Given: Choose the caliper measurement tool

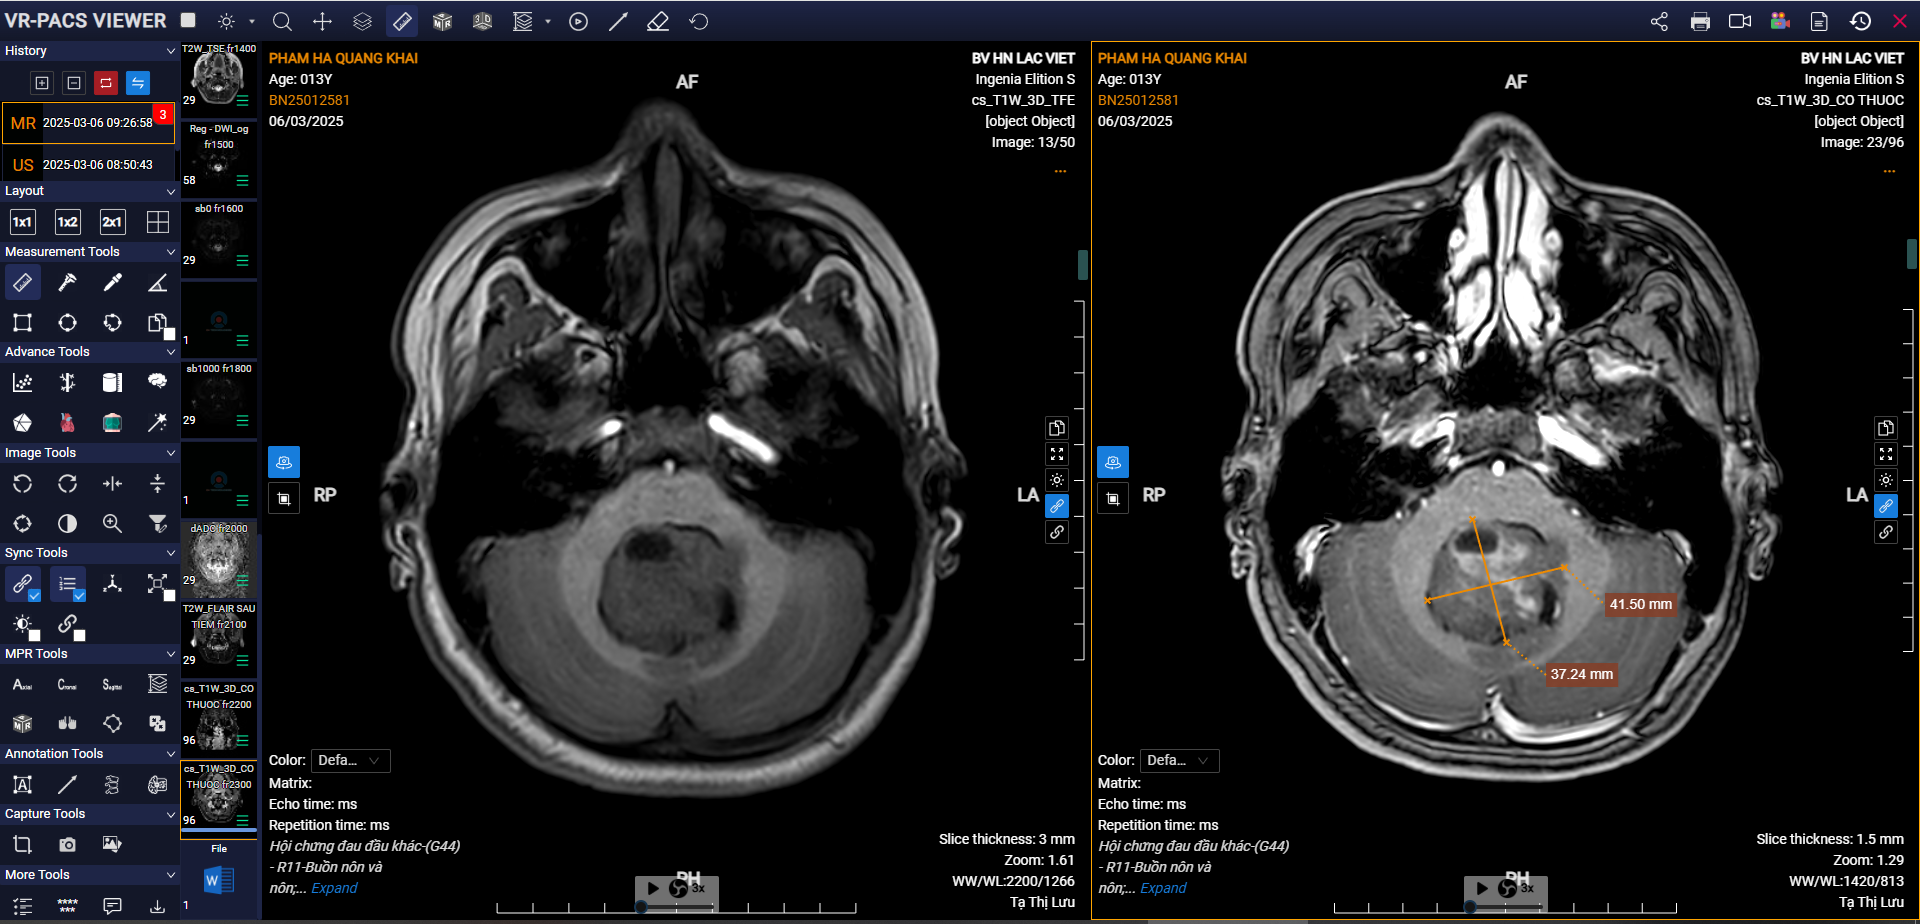Looking at the screenshot, I should (67, 283).
